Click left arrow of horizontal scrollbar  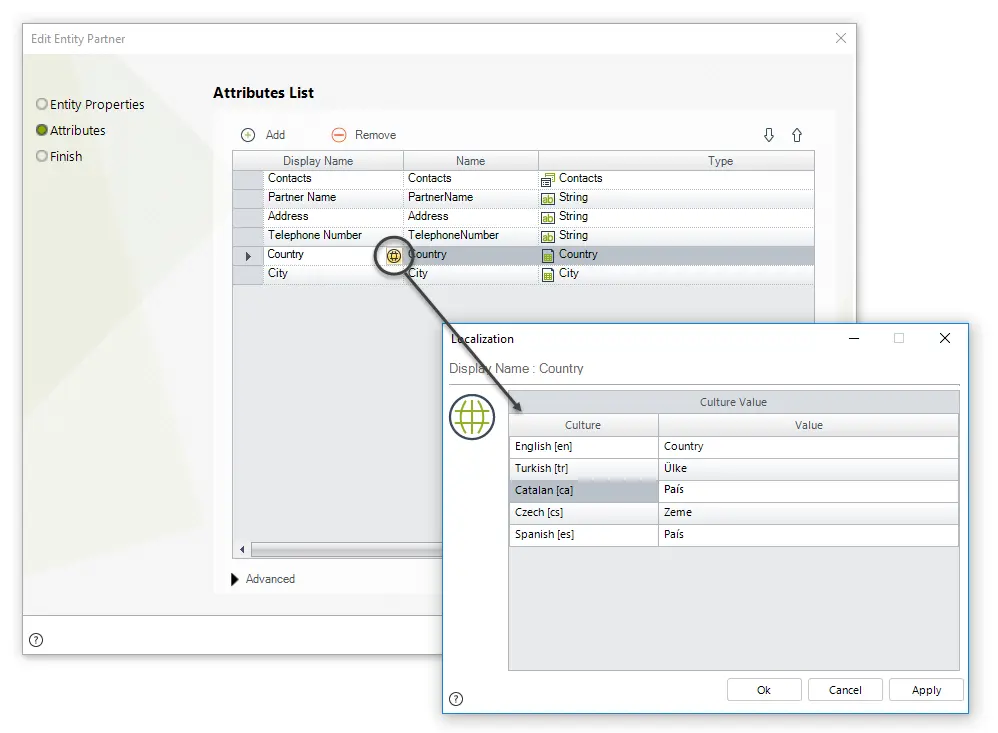(x=242, y=549)
